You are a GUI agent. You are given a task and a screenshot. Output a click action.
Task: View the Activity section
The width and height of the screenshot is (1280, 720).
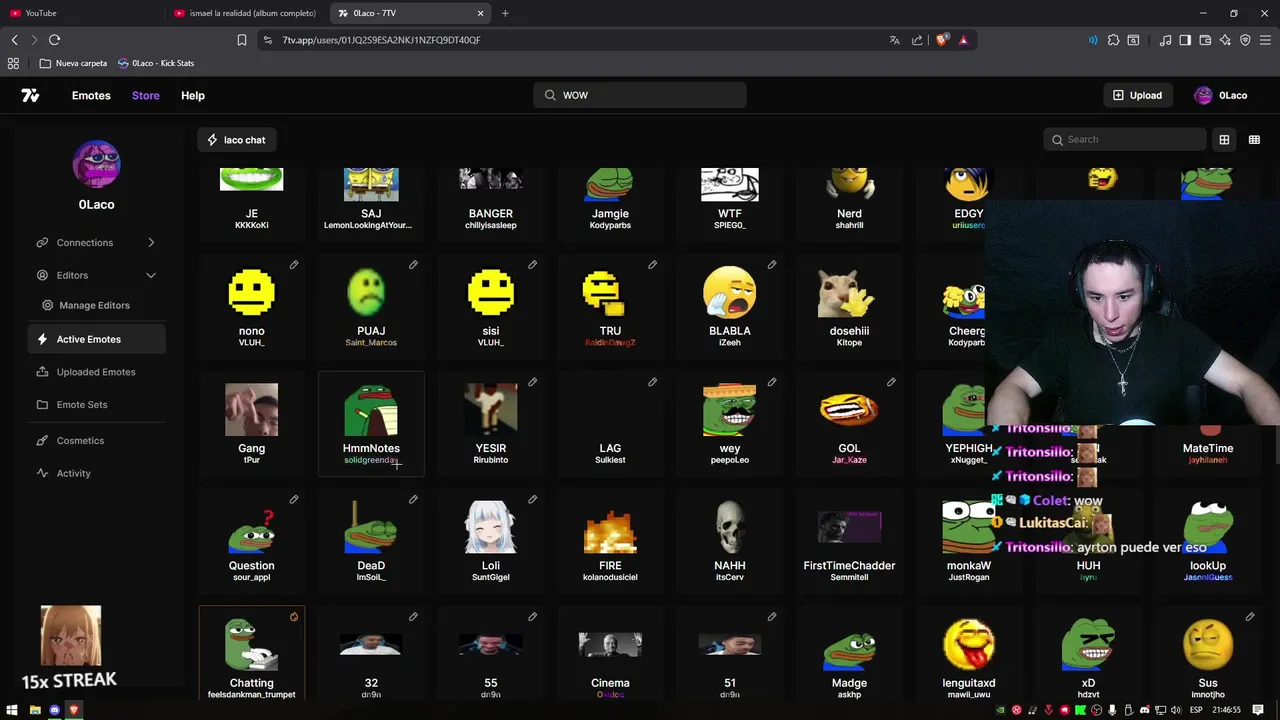click(x=96, y=473)
